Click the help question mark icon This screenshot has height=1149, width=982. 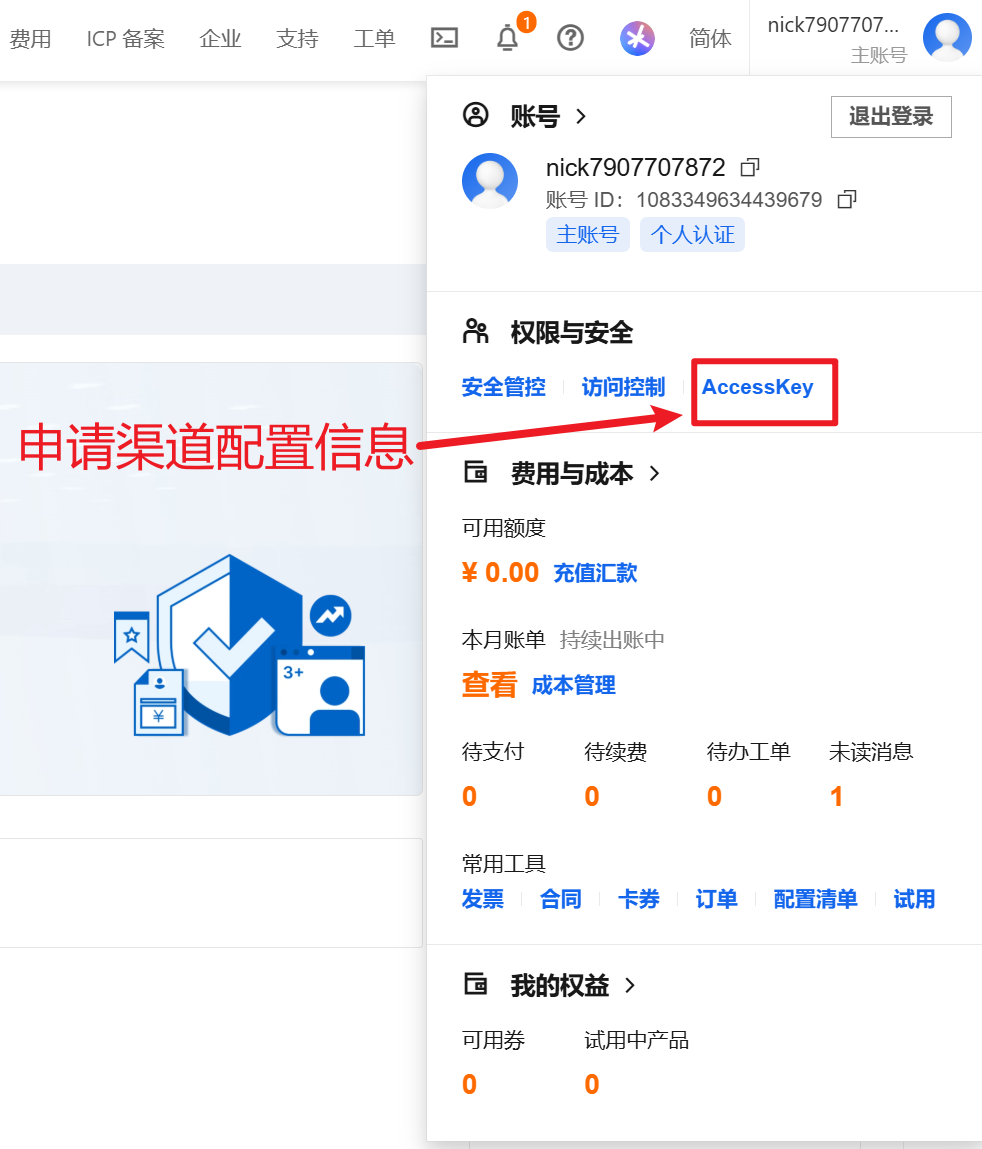[x=570, y=38]
